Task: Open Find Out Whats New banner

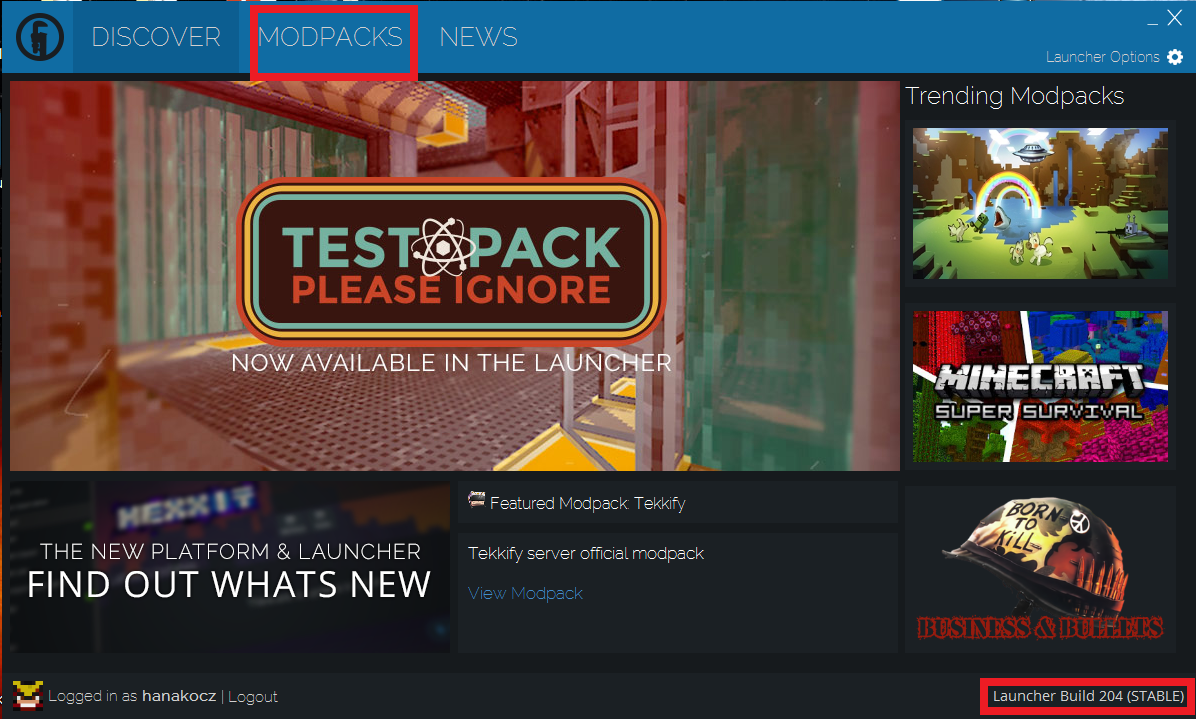Action: click(x=230, y=567)
